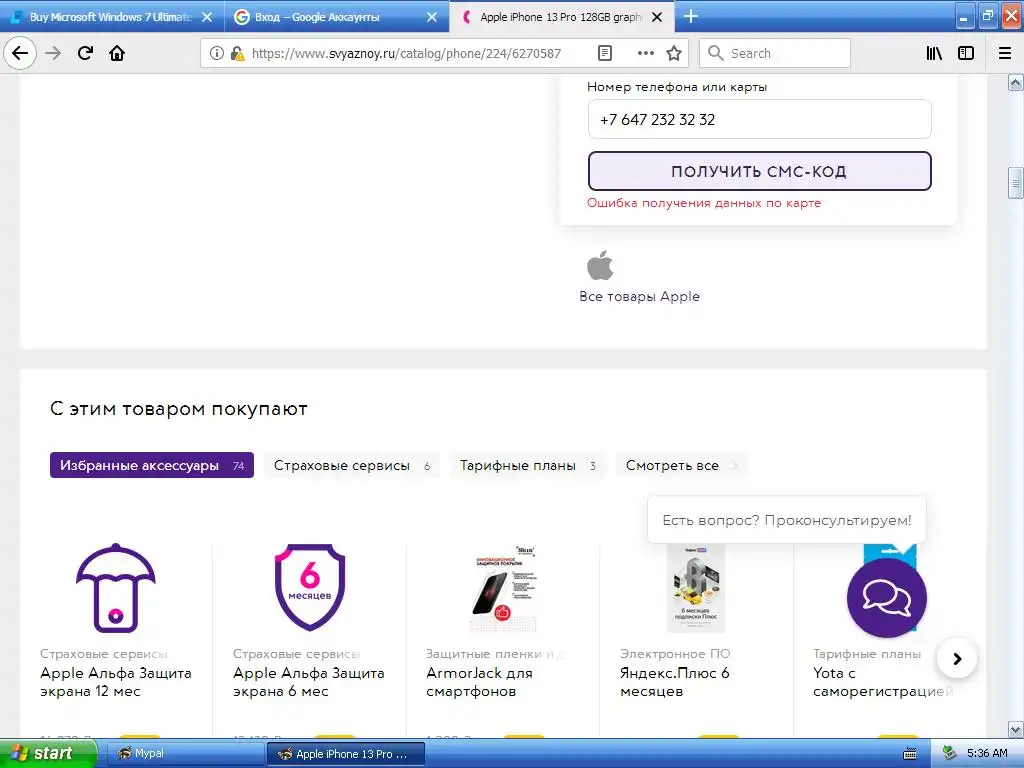Screen dimensions: 1024x768
Task: Click the forward navigation arrow
Action: click(53, 53)
